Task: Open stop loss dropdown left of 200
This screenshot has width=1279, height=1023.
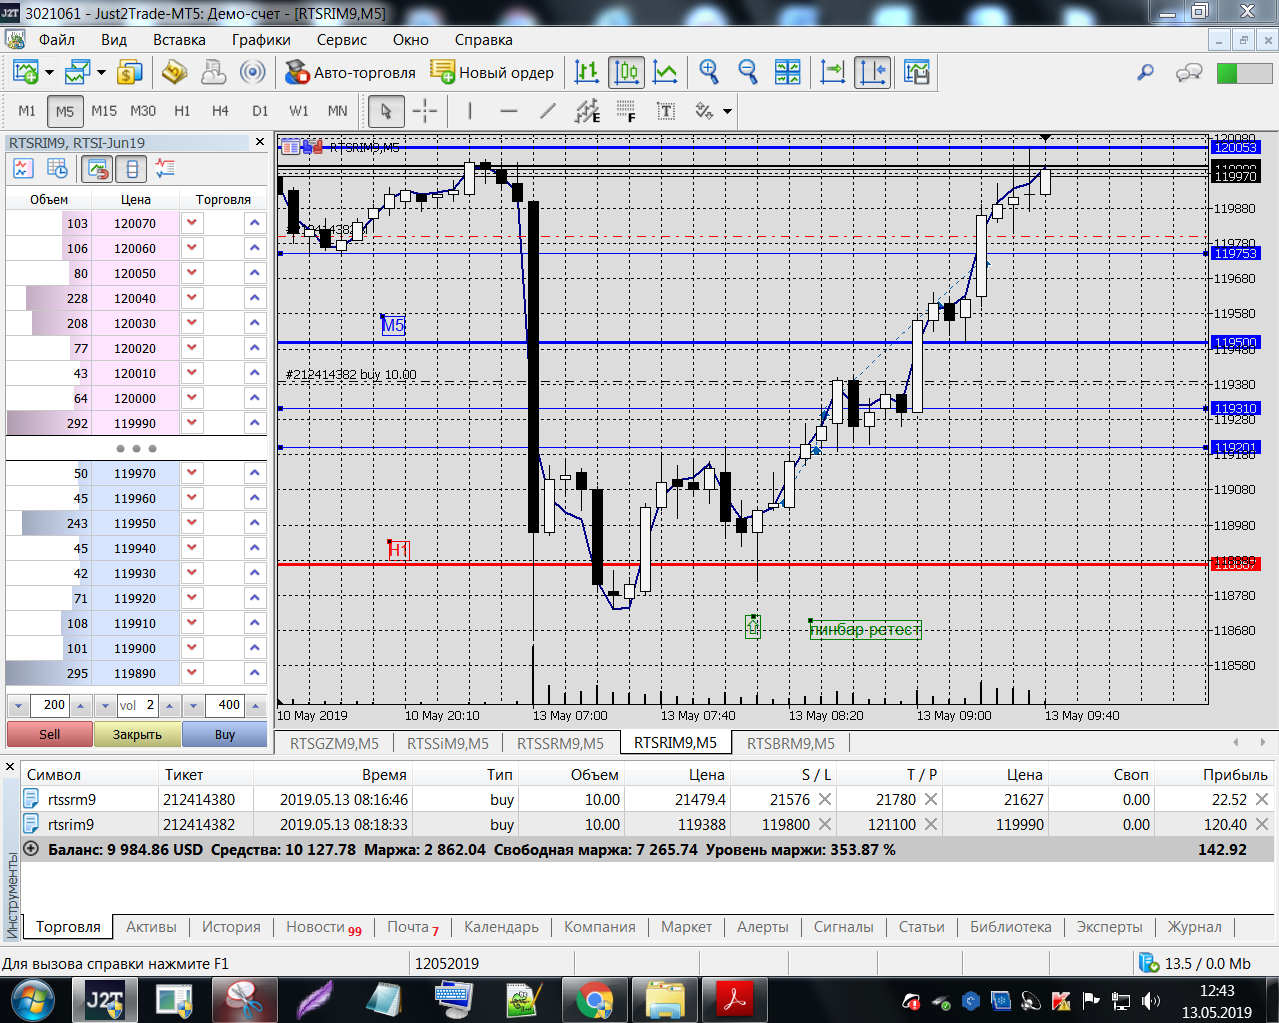Action: pos(18,705)
